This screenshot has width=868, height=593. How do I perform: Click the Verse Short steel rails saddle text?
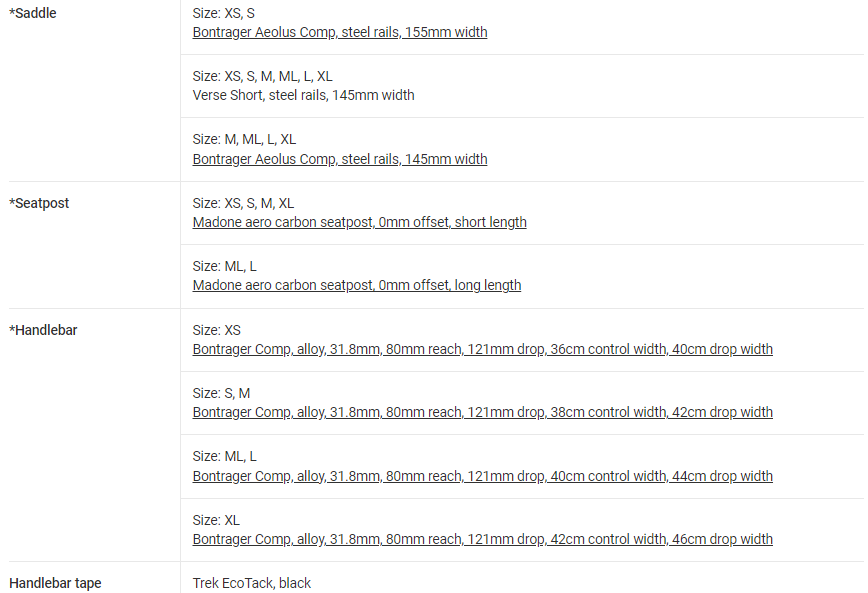click(303, 95)
